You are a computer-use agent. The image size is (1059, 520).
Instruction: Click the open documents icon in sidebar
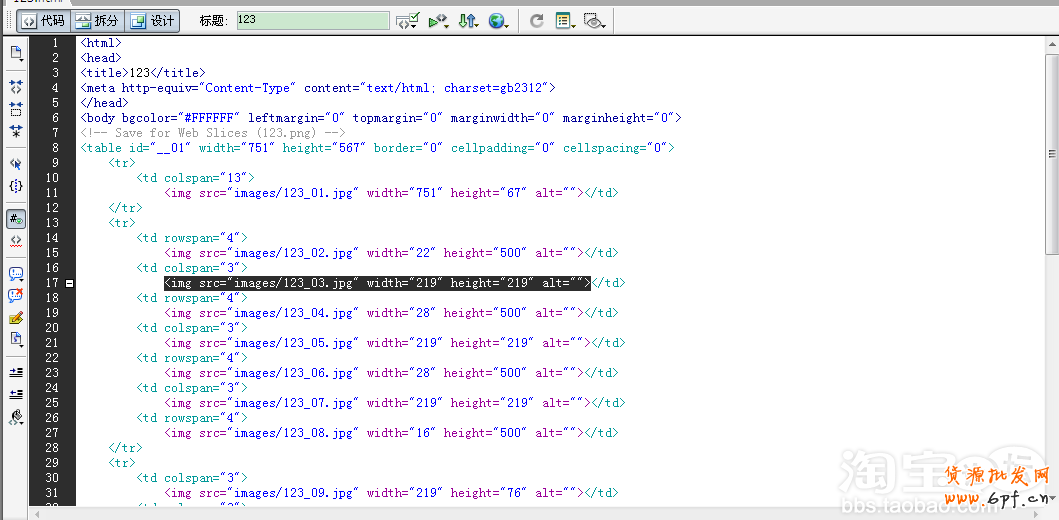[x=16, y=53]
